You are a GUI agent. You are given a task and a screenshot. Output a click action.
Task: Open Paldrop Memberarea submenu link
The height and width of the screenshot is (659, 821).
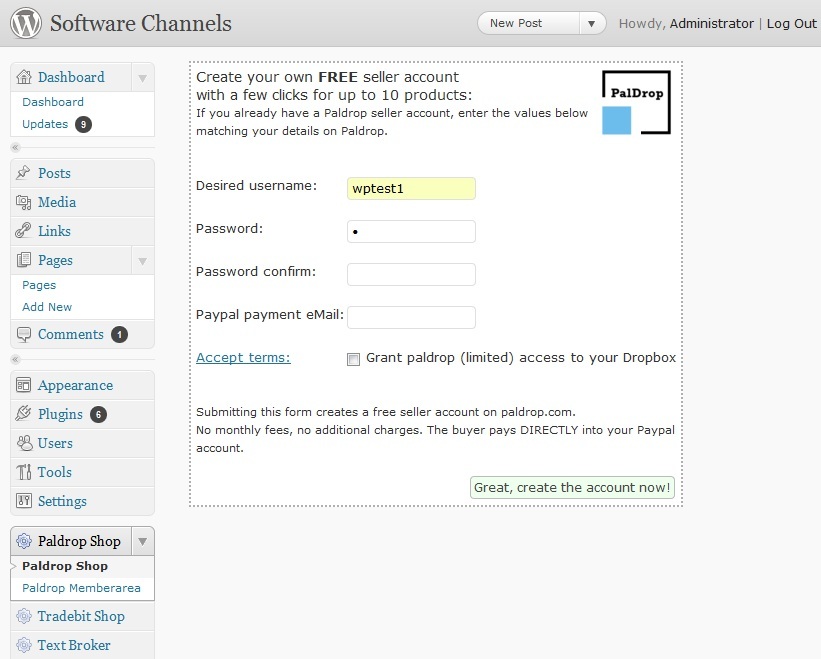coord(81,588)
